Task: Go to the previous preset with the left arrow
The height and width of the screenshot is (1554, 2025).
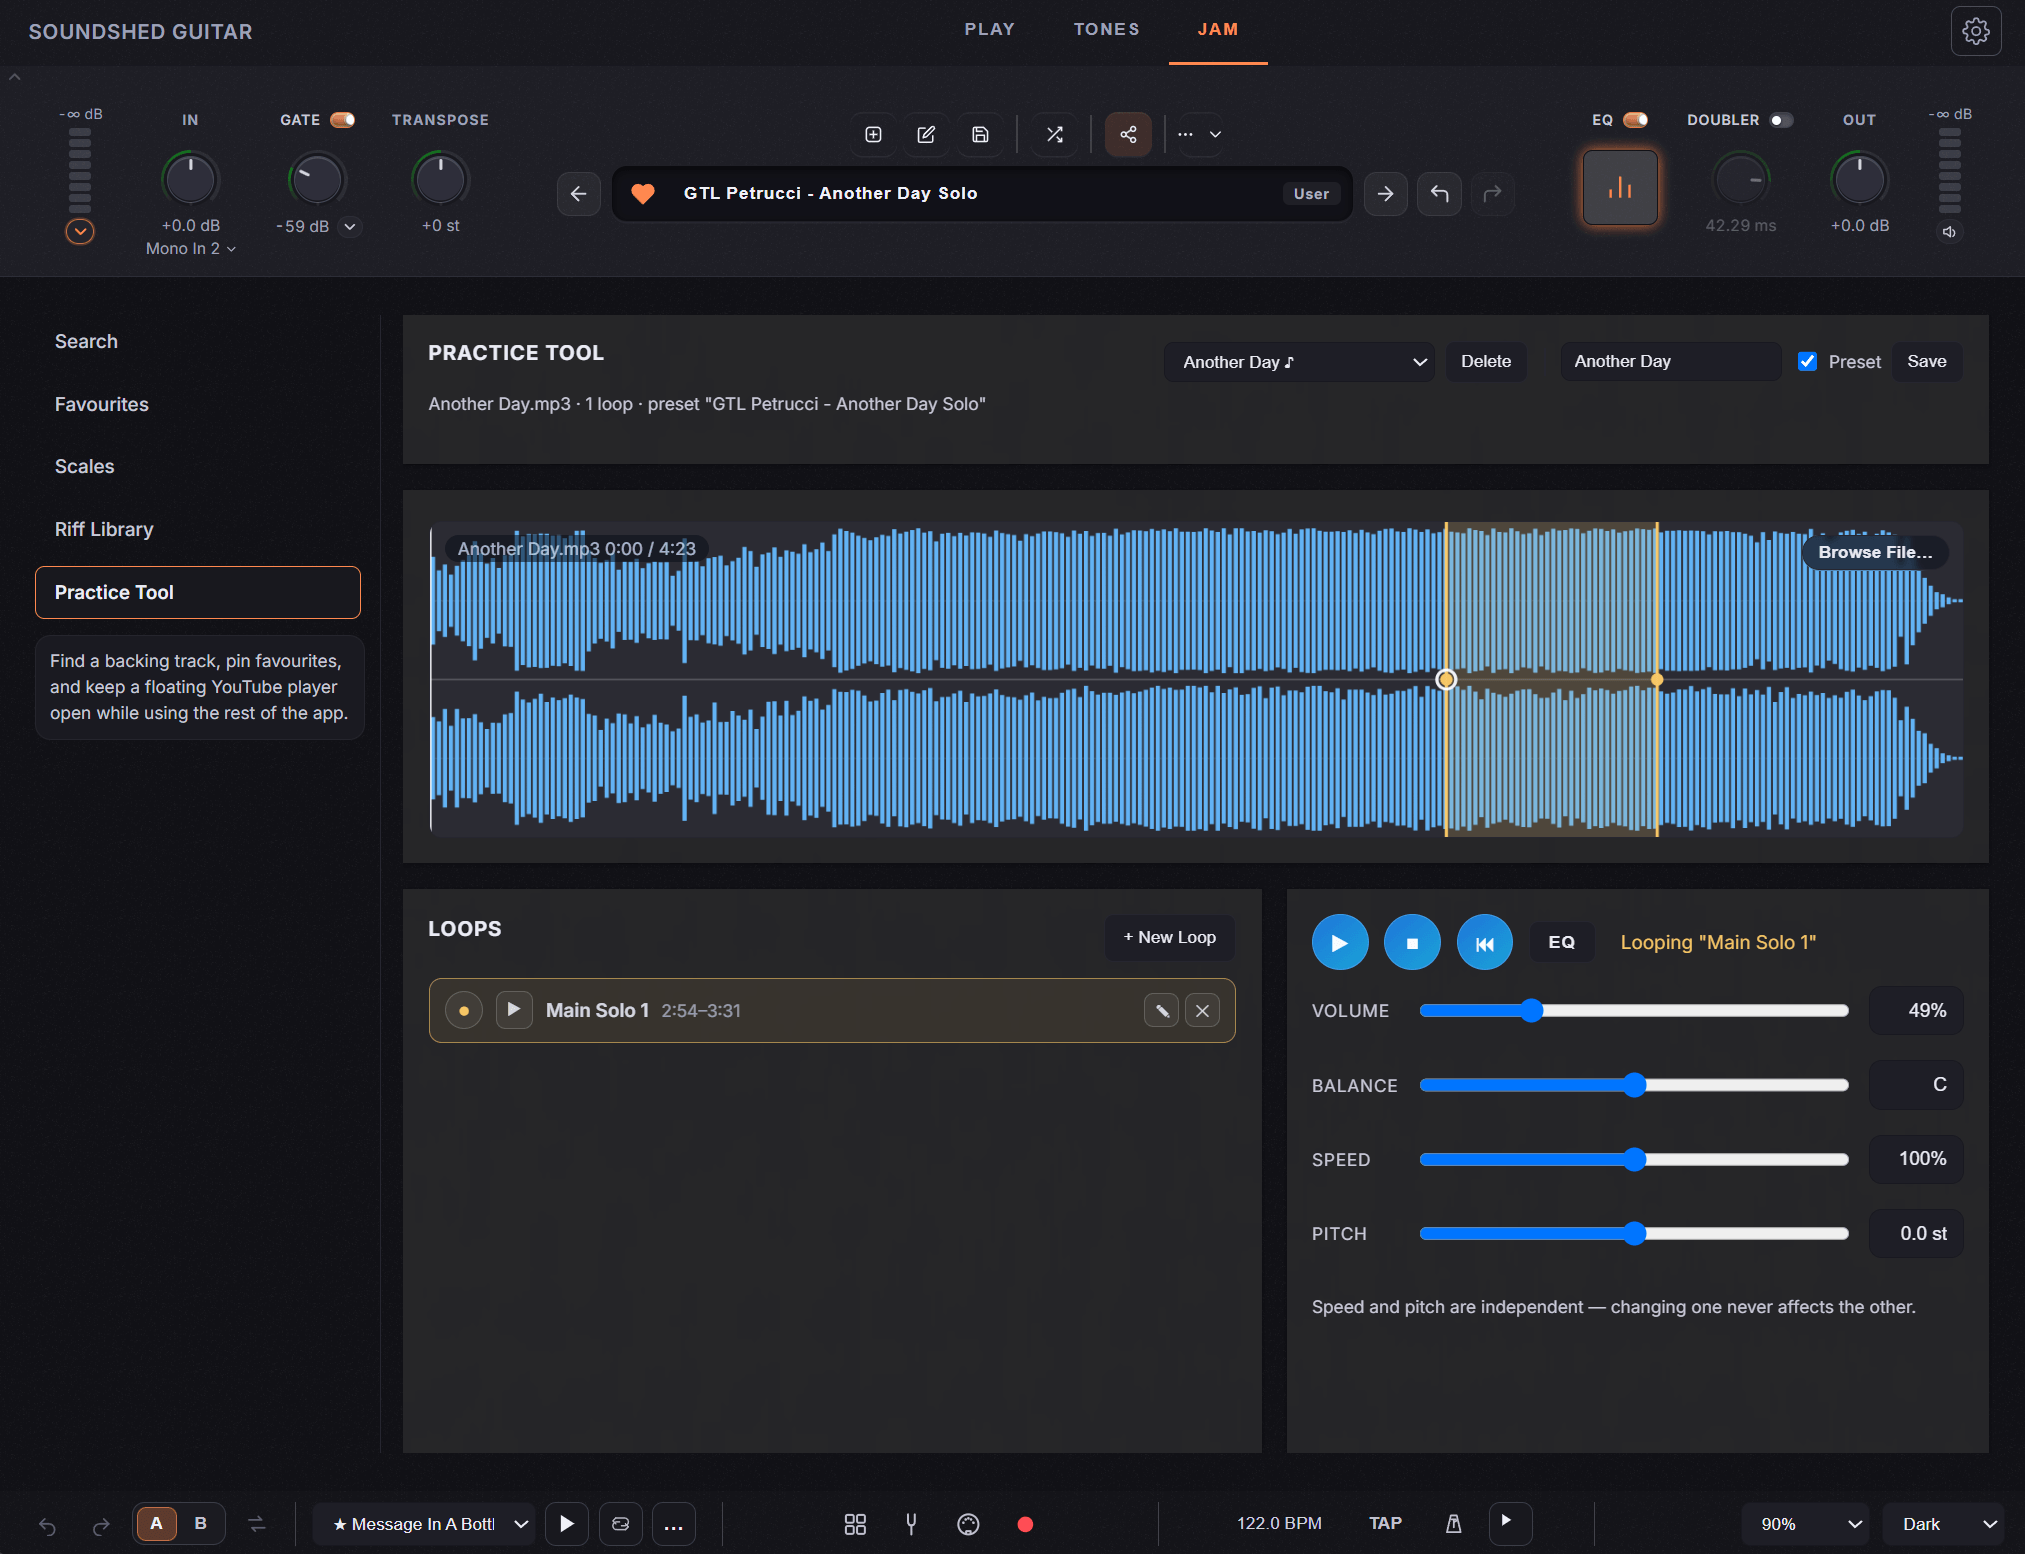Action: point(578,193)
